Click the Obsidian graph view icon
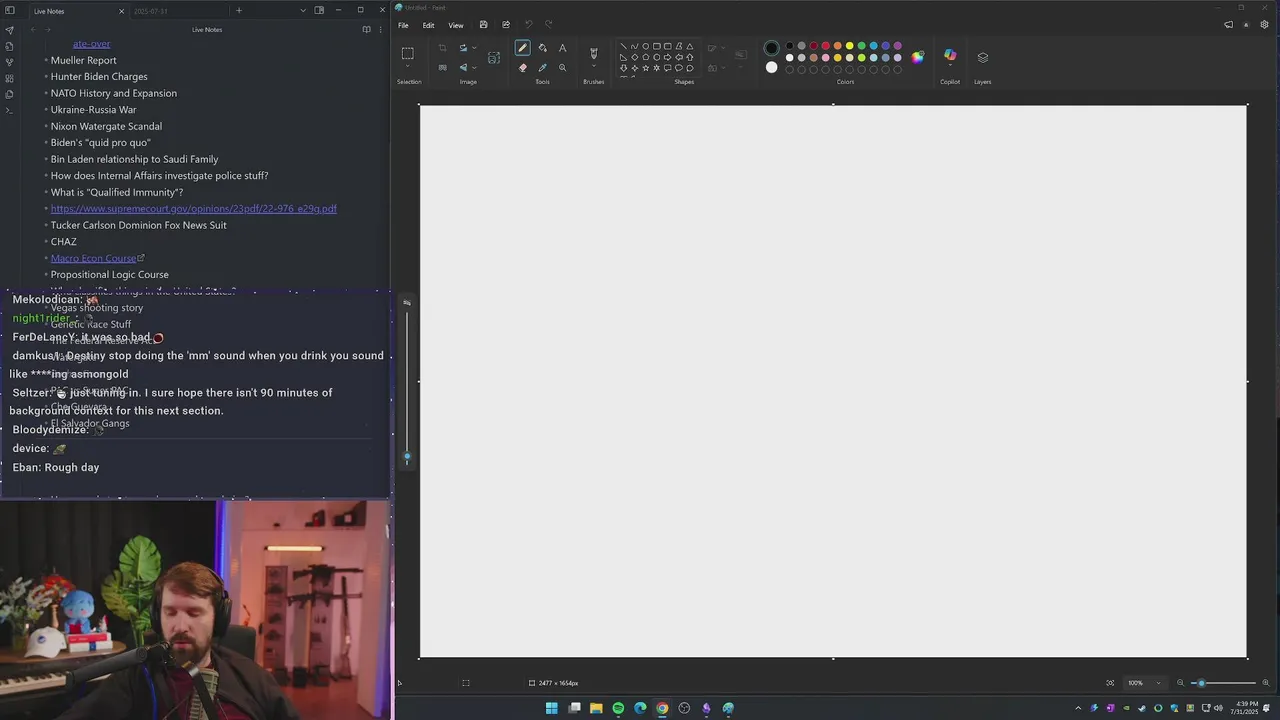This screenshot has height=720, width=1280. click(x=10, y=62)
